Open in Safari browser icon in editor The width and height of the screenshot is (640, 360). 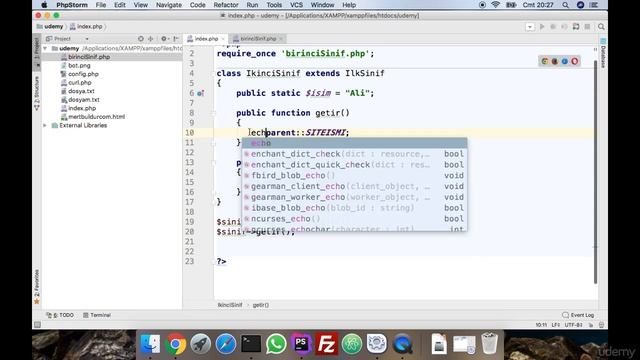564,61
